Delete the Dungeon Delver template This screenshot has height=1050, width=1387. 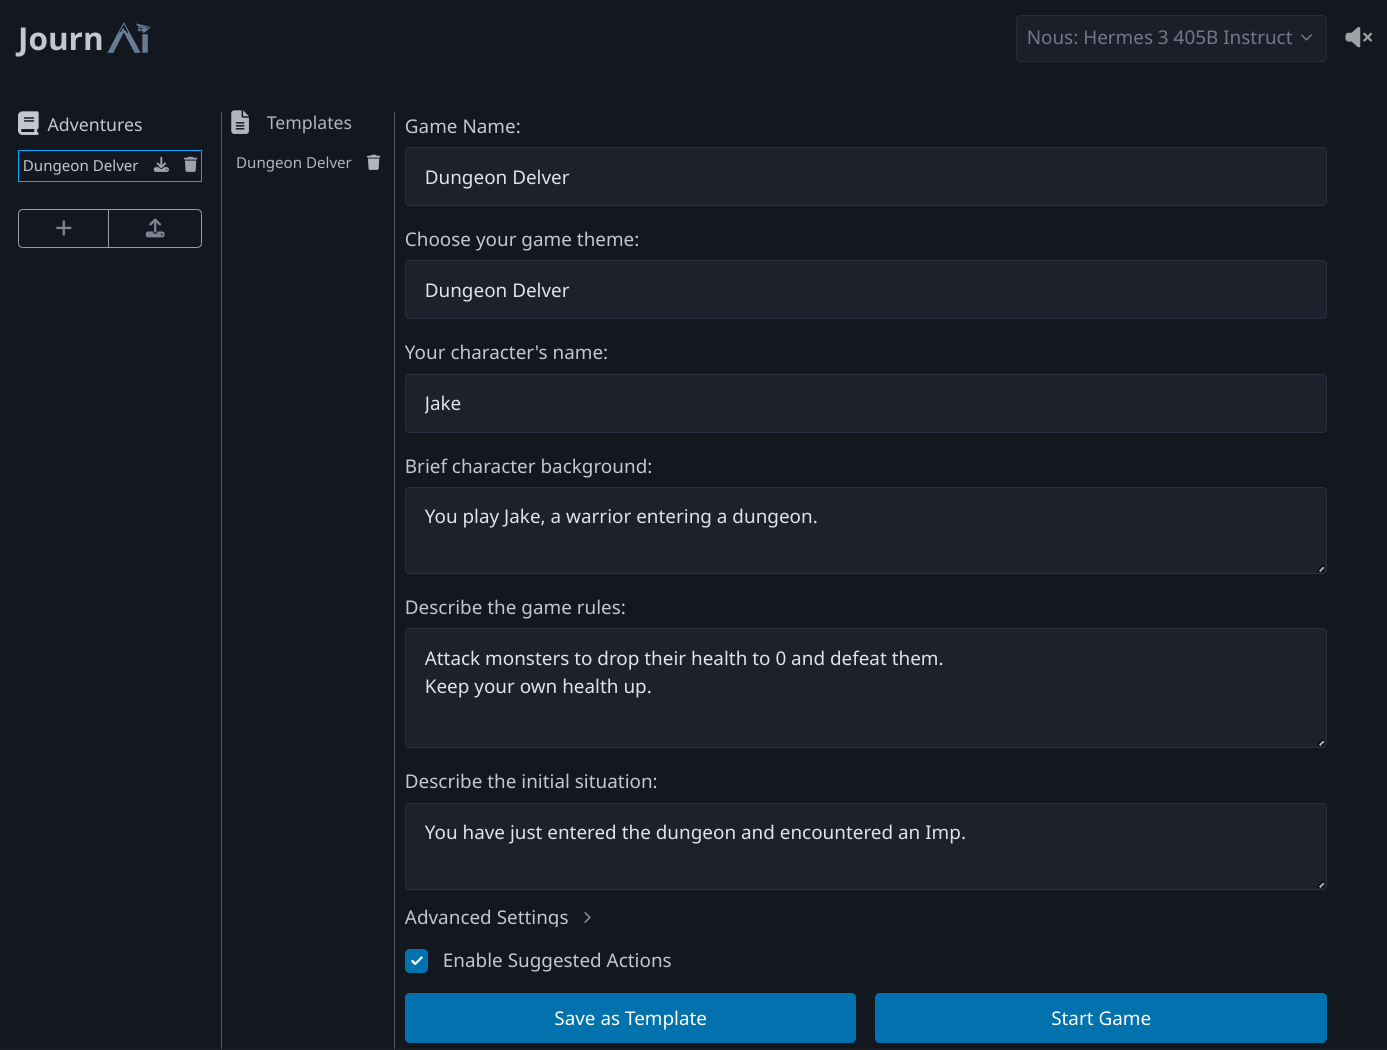click(x=373, y=163)
